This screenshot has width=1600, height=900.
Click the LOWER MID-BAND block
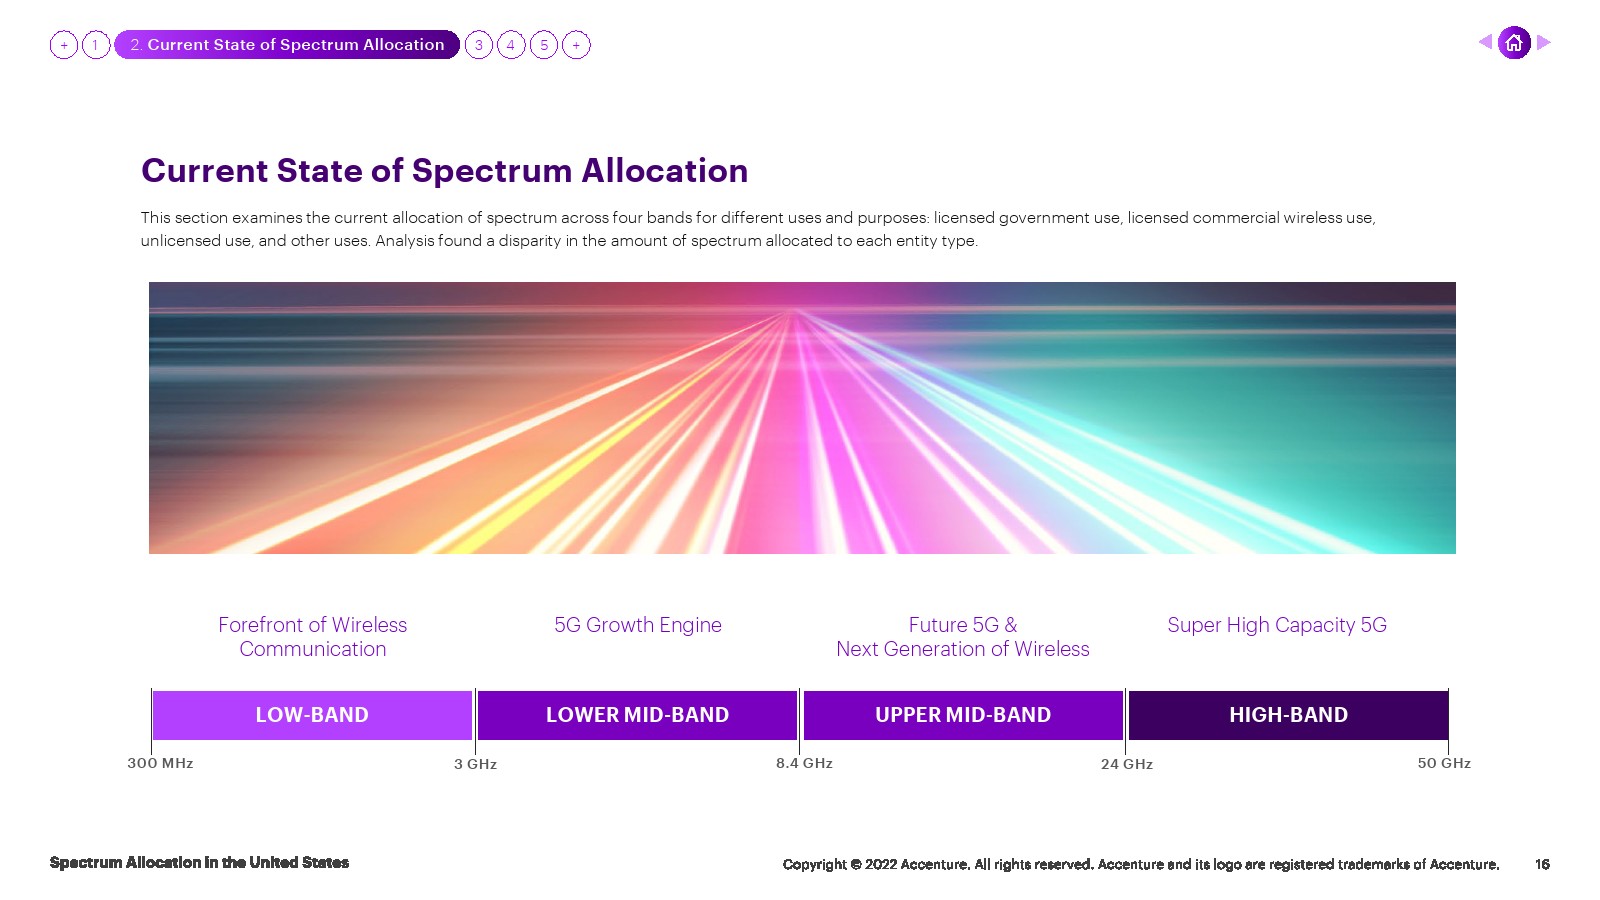click(637, 715)
